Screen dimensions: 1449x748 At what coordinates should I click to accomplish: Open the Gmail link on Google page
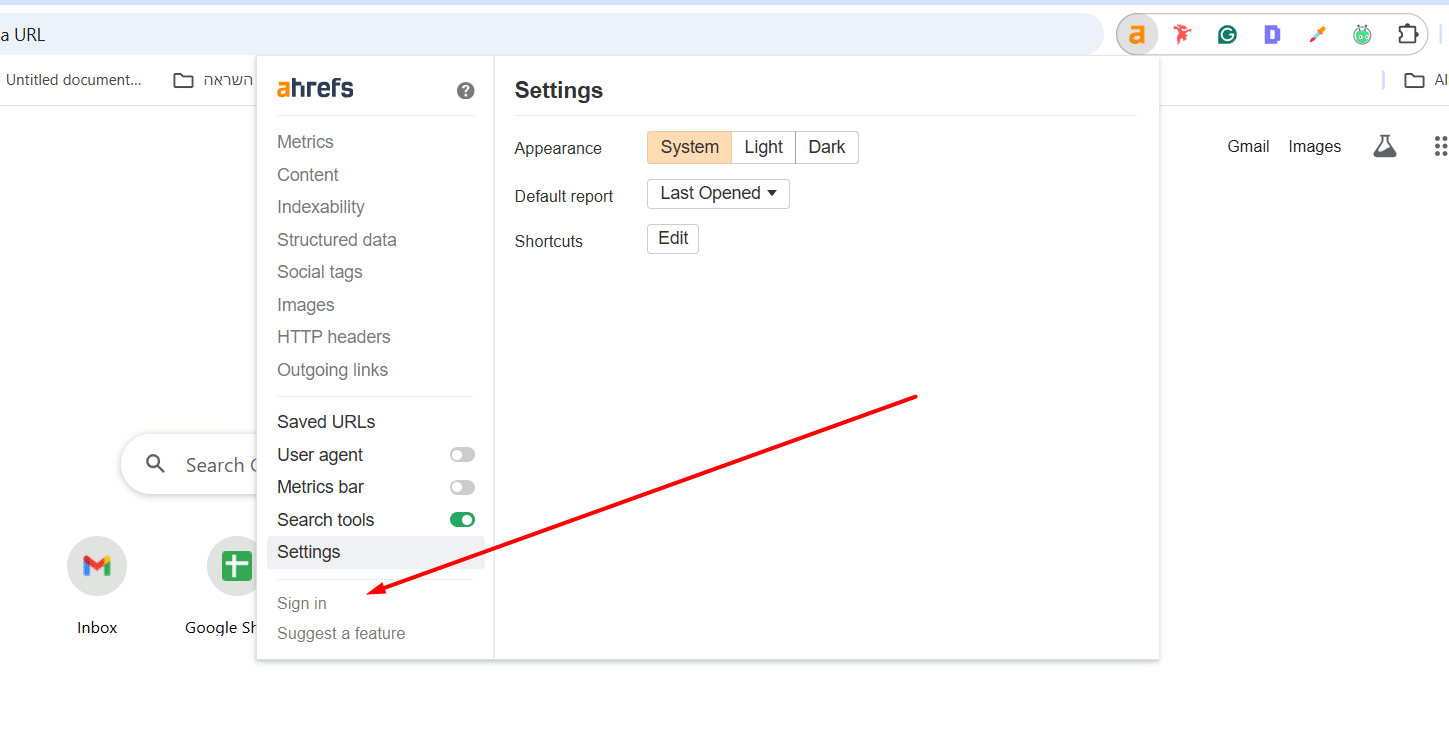(x=1248, y=147)
